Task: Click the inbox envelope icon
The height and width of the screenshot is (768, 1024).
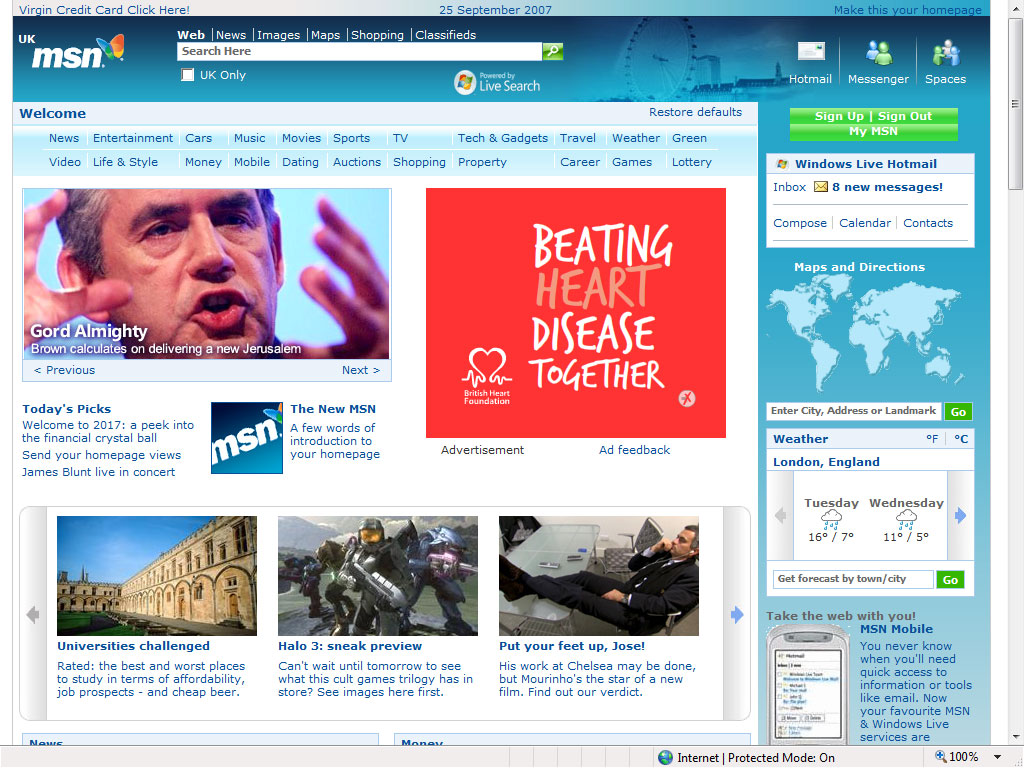Action: click(821, 187)
